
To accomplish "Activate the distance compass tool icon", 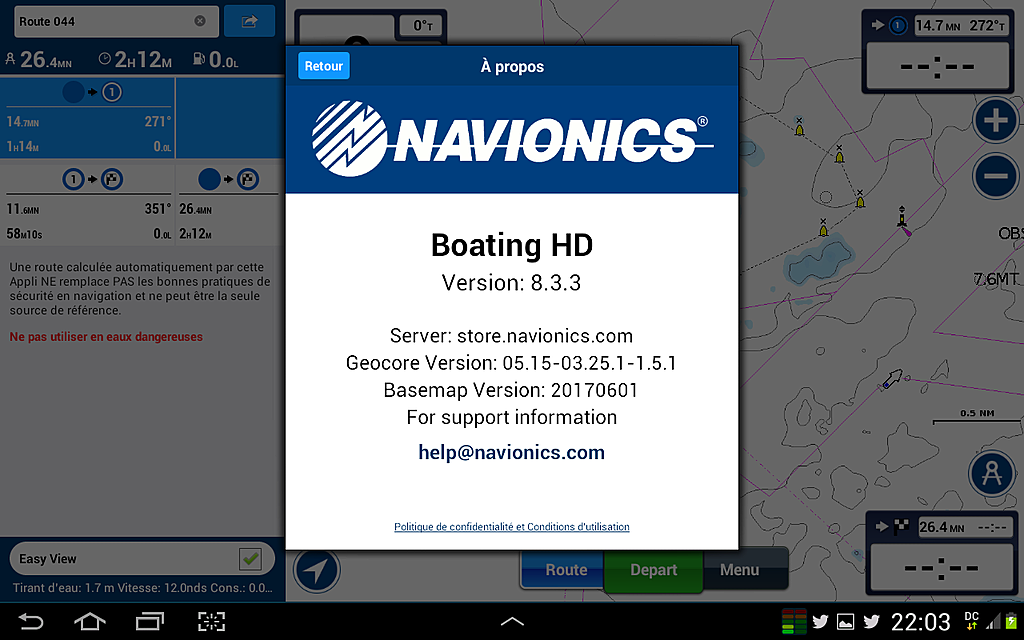I will tap(991, 473).
